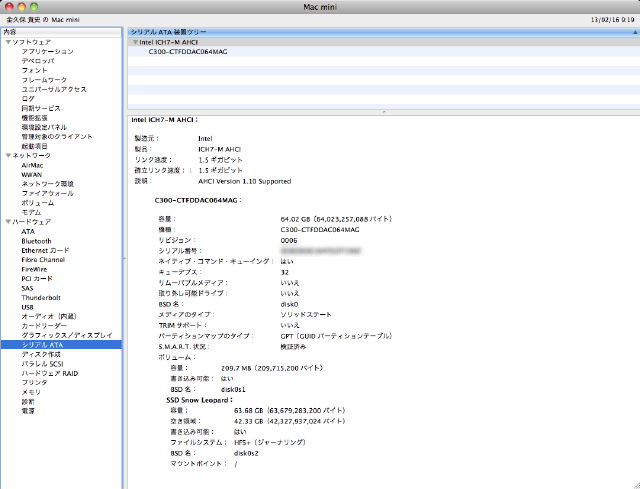Select PCI カード in the sidebar
The height and width of the screenshot is (489, 640).
[37, 278]
